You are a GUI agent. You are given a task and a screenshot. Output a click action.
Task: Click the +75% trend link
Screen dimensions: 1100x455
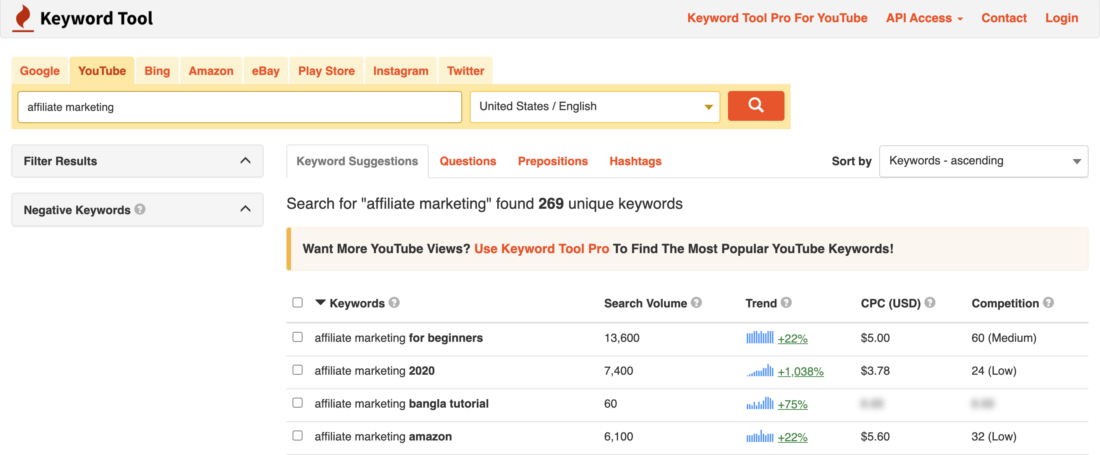793,404
